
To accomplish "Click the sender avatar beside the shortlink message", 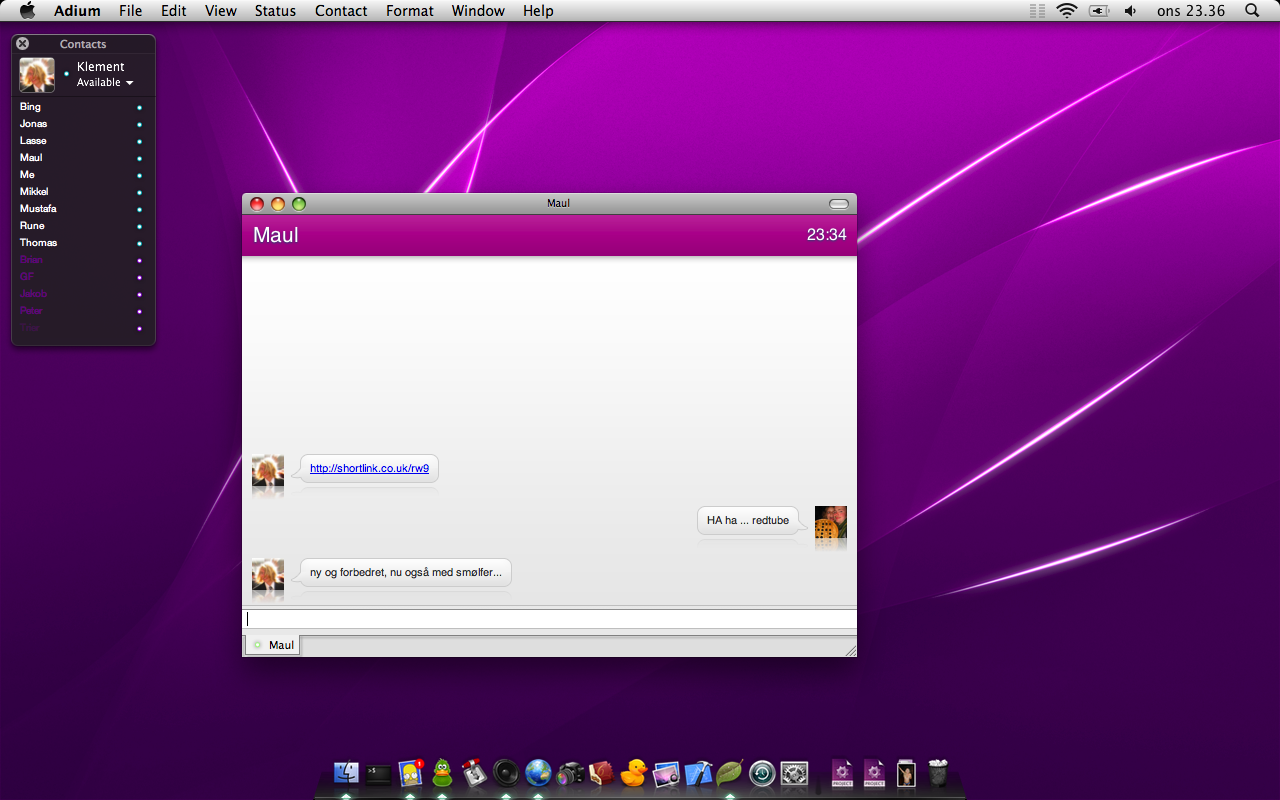I will [x=268, y=470].
